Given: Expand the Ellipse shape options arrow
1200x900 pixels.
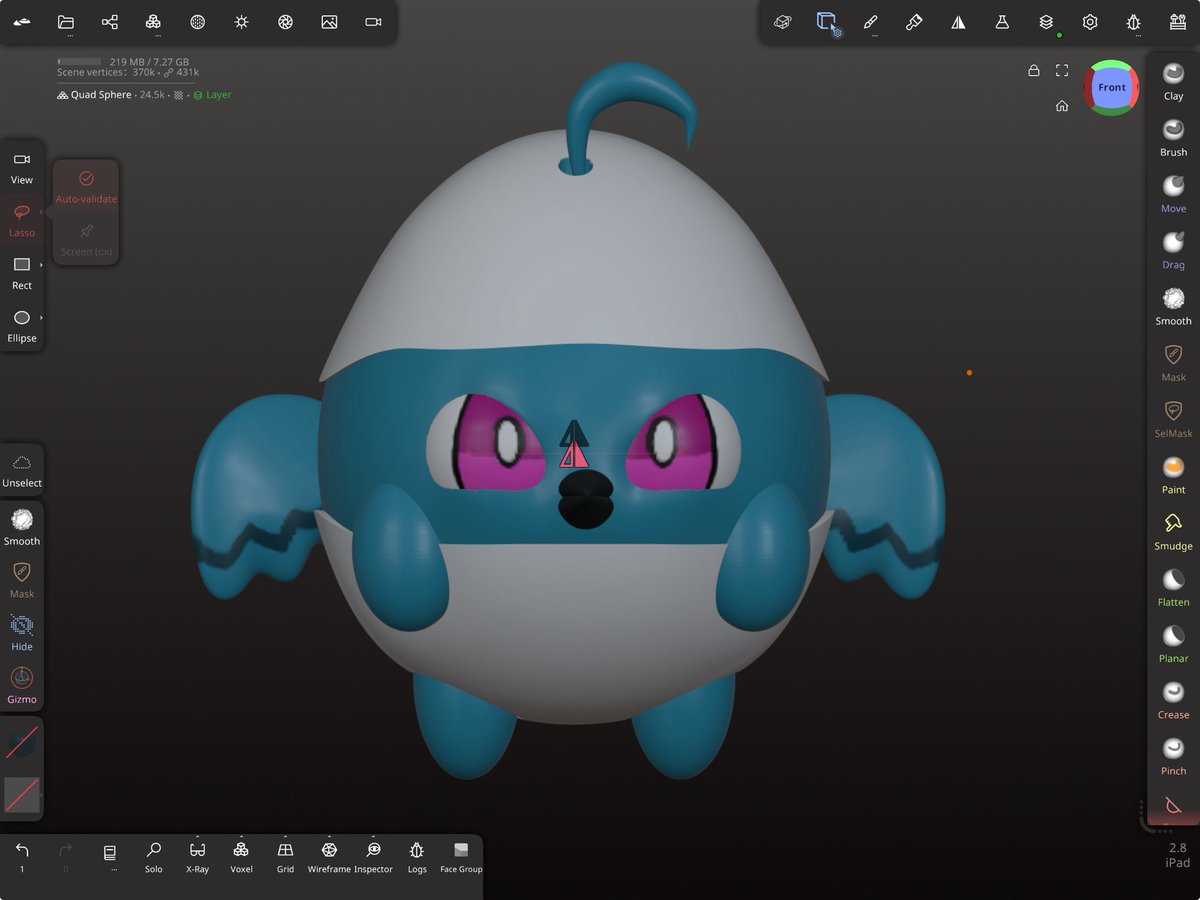Looking at the screenshot, I should coord(41,318).
